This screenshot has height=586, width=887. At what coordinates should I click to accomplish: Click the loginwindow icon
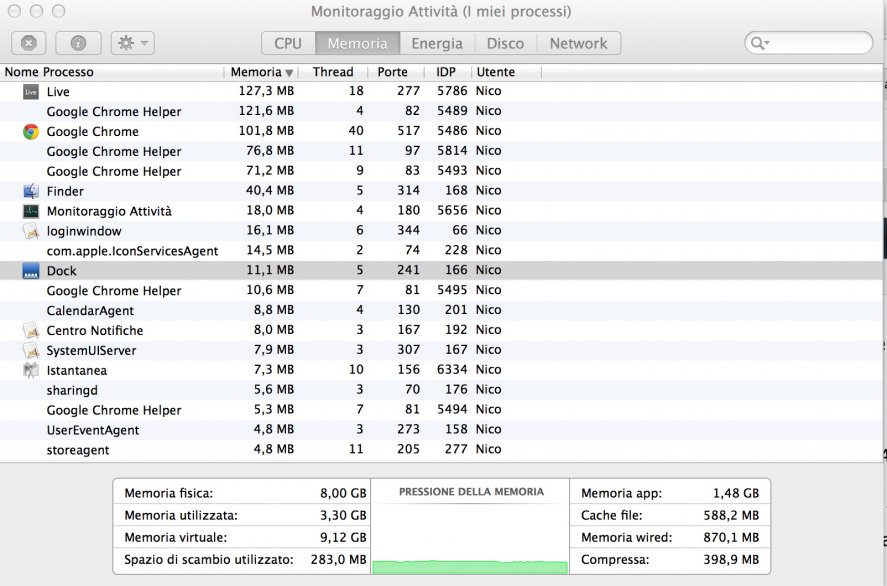[31, 231]
